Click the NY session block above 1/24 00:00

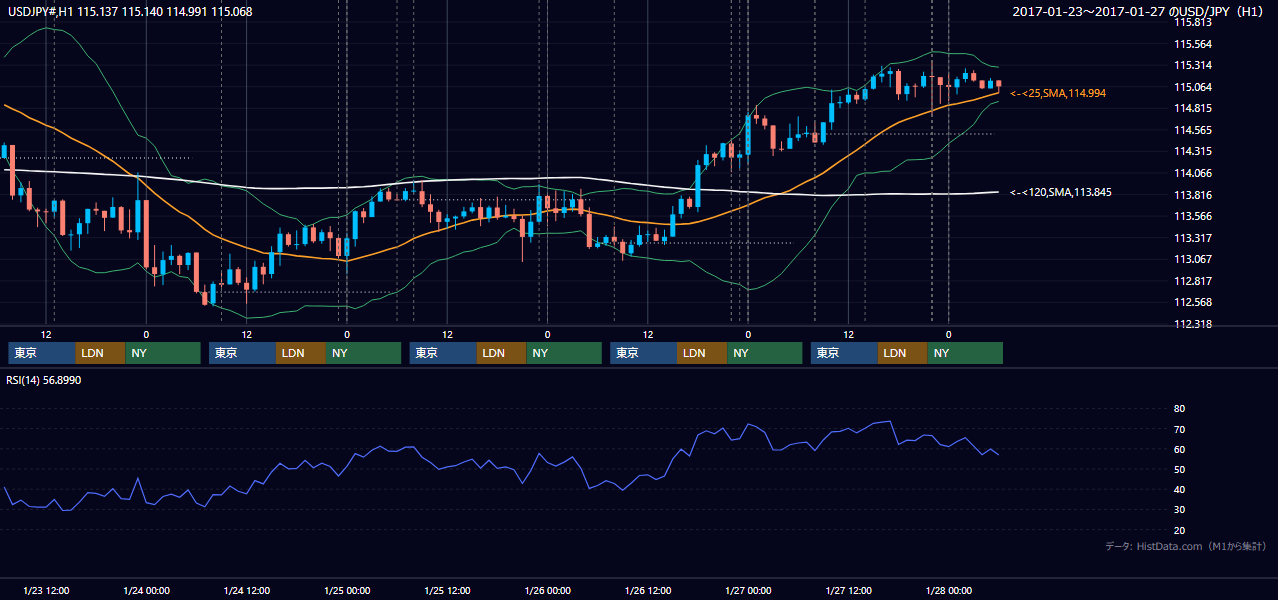tap(163, 353)
